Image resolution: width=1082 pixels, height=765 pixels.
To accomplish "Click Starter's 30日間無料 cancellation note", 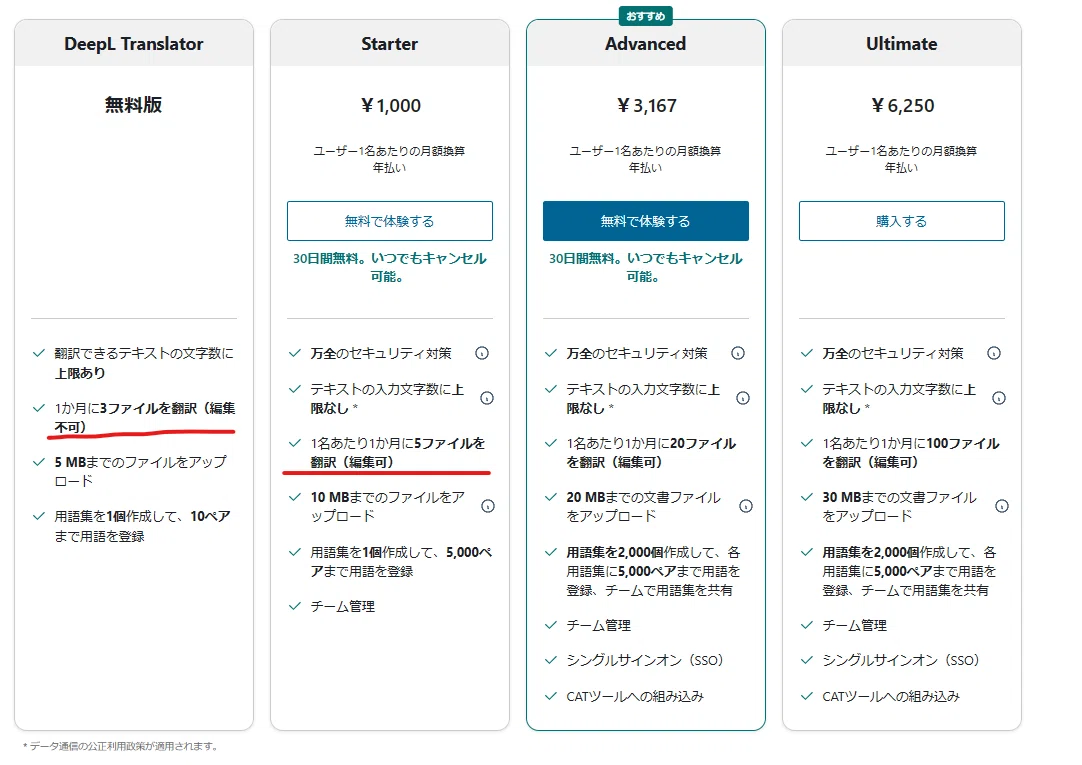I will [390, 267].
